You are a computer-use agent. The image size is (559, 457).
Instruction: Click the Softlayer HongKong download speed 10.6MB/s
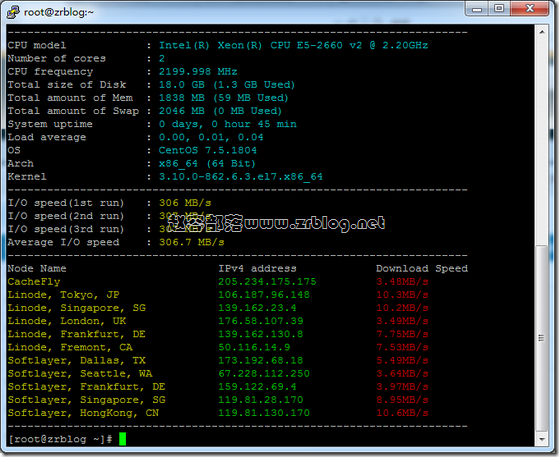402,413
